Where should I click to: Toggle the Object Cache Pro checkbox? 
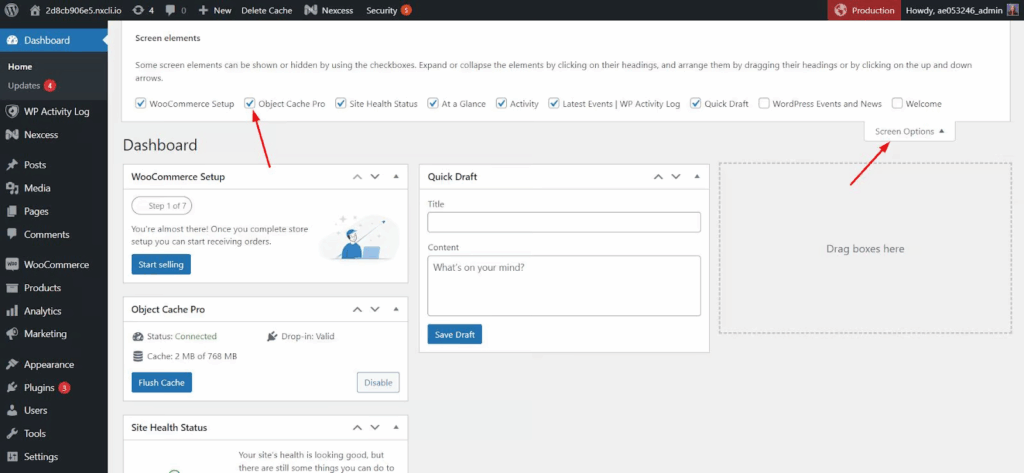pyautogui.click(x=249, y=103)
